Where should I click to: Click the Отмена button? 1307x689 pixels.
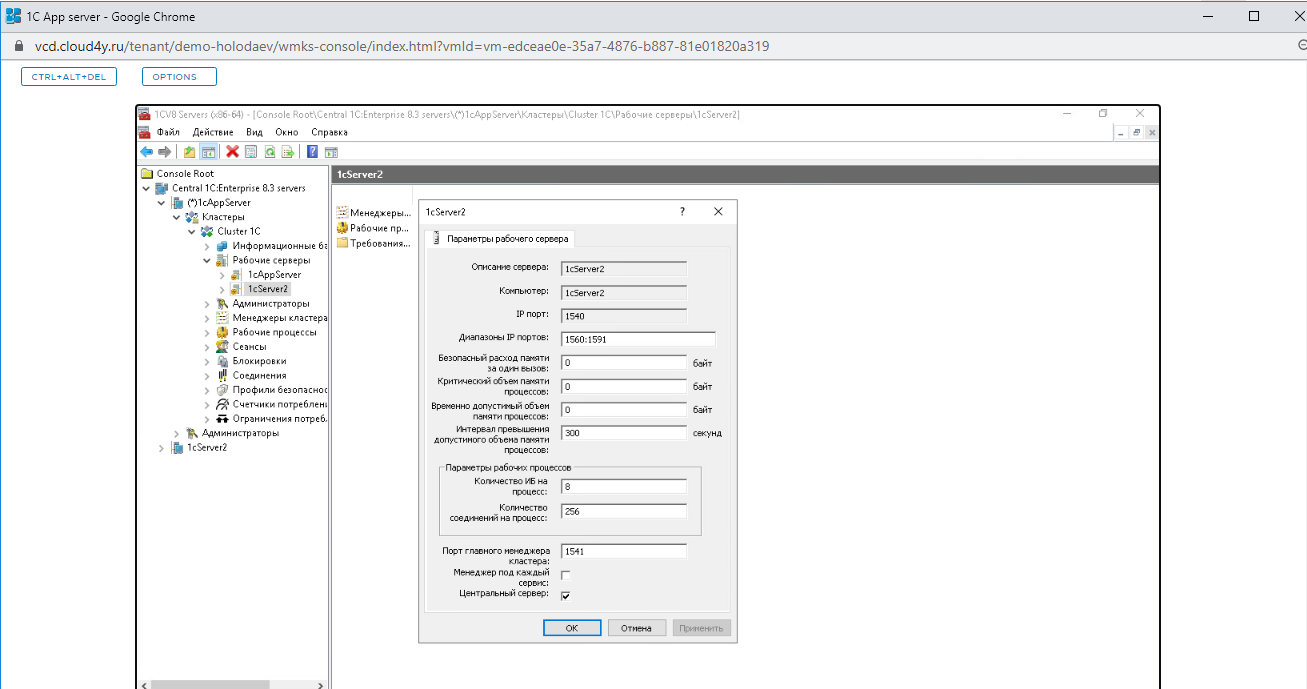click(636, 628)
